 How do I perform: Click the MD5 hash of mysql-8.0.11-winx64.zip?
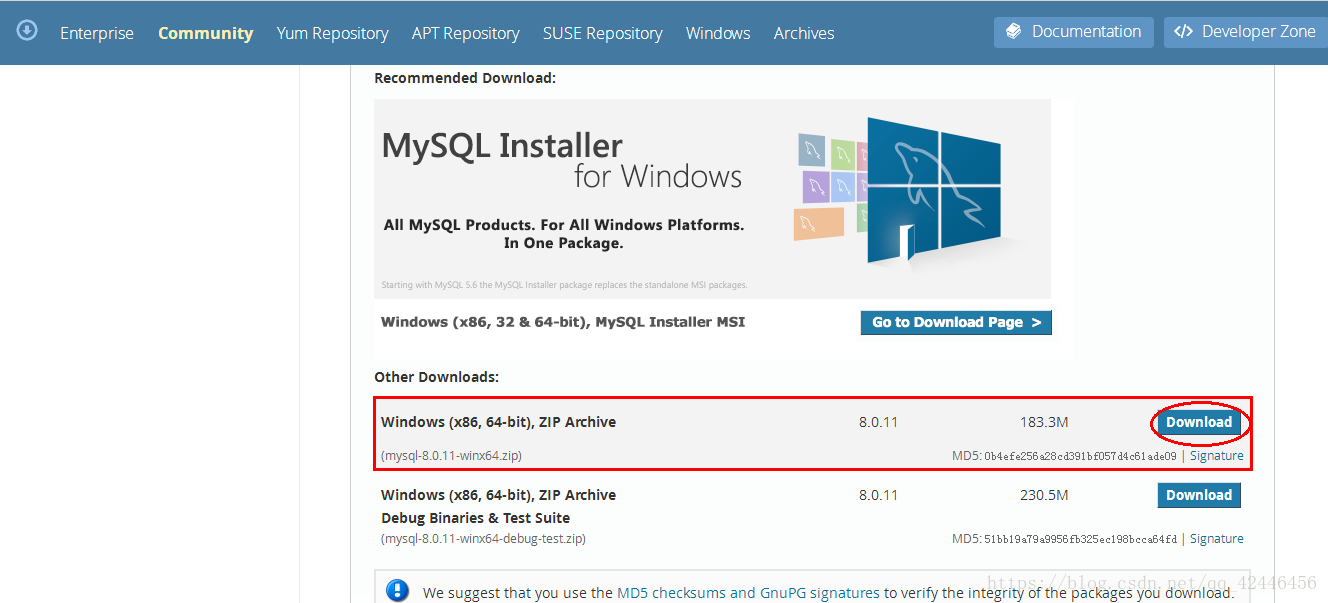(x=1081, y=456)
